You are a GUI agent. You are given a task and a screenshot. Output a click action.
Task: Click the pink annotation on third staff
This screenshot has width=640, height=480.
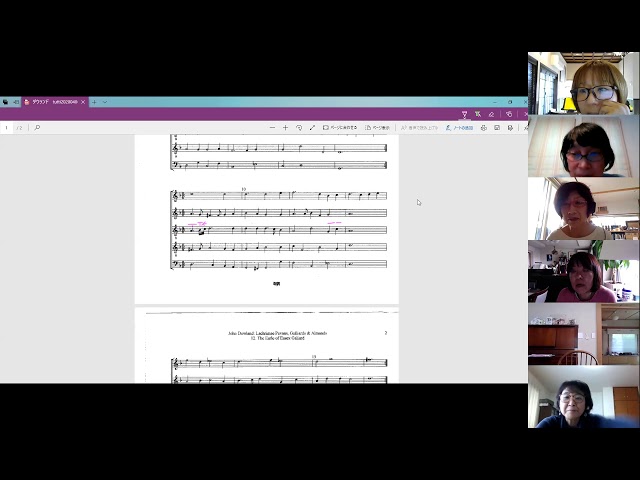pyautogui.click(x=198, y=224)
